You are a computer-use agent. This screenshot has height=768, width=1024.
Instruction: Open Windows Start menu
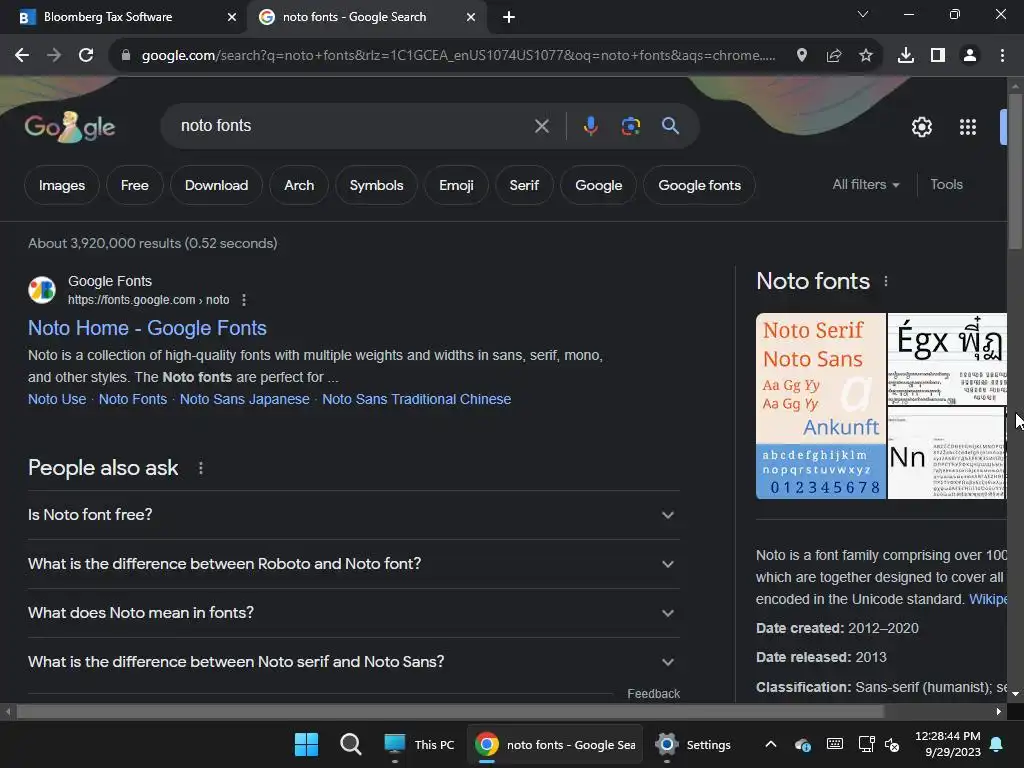pos(306,744)
